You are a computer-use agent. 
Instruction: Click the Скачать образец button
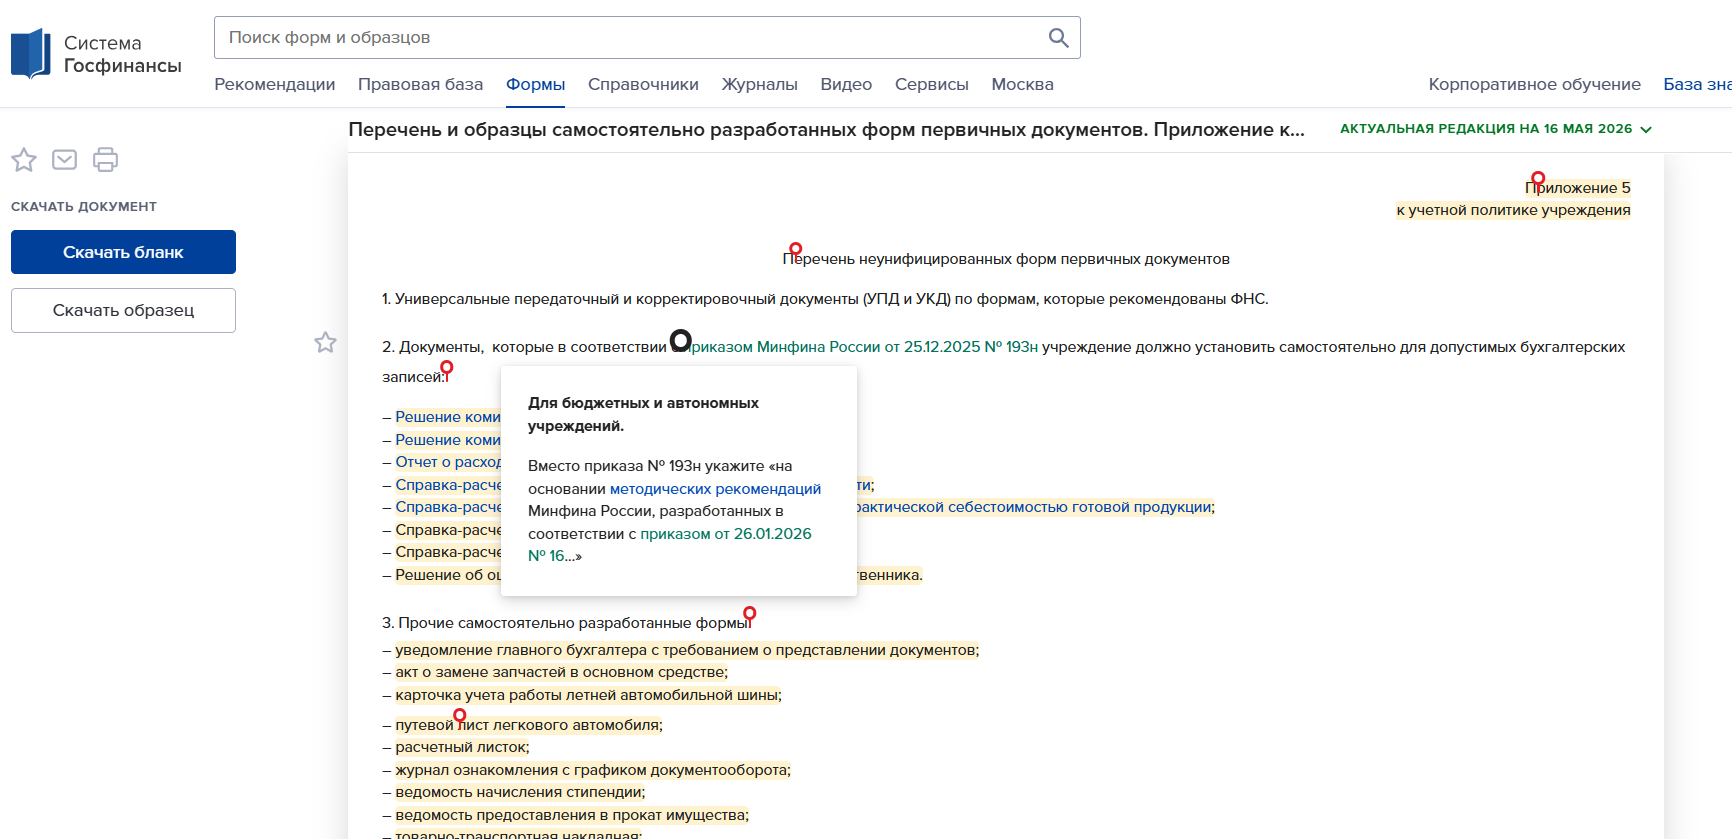tap(123, 310)
